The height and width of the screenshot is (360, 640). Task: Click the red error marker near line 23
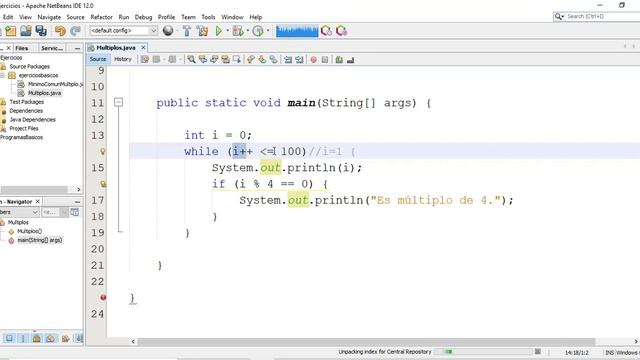click(103, 298)
